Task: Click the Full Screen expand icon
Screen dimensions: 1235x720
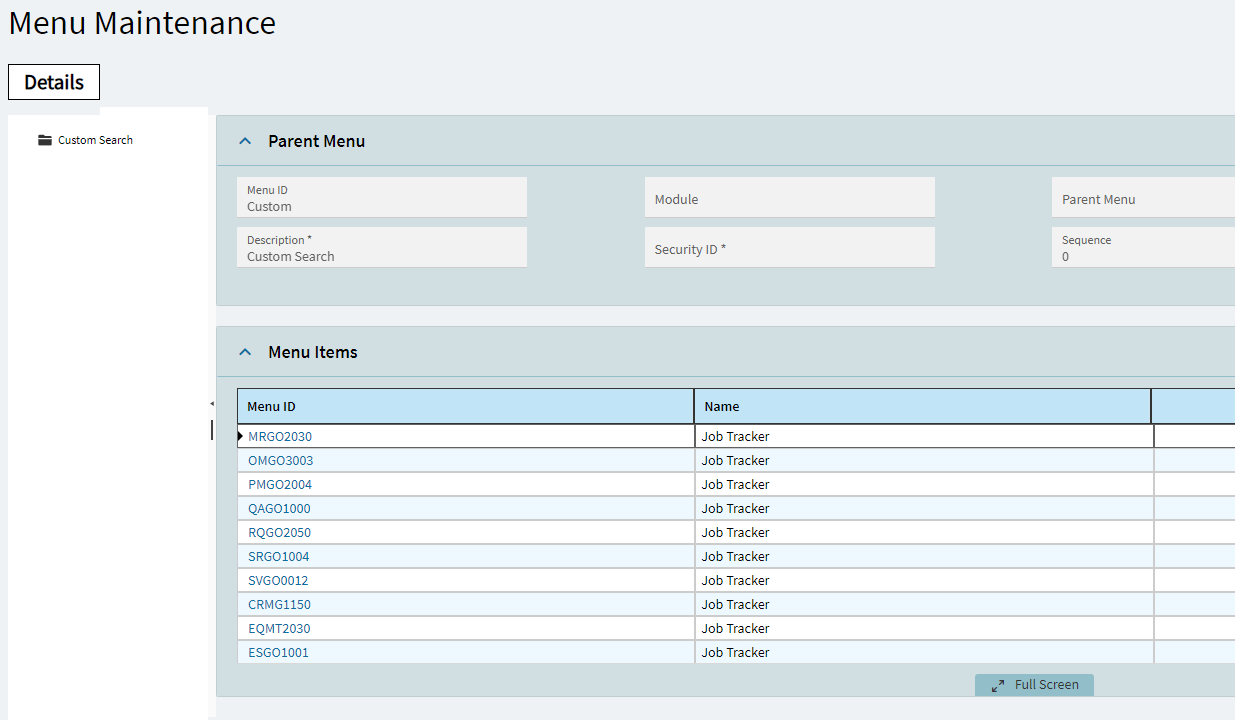Action: (998, 685)
